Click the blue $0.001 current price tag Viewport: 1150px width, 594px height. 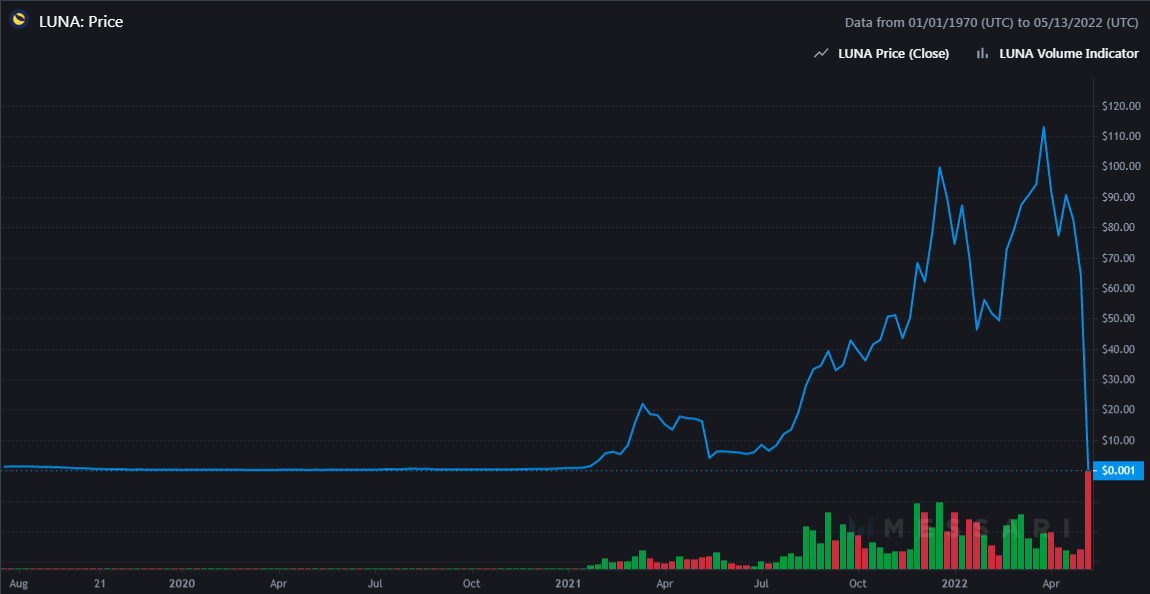(1118, 471)
